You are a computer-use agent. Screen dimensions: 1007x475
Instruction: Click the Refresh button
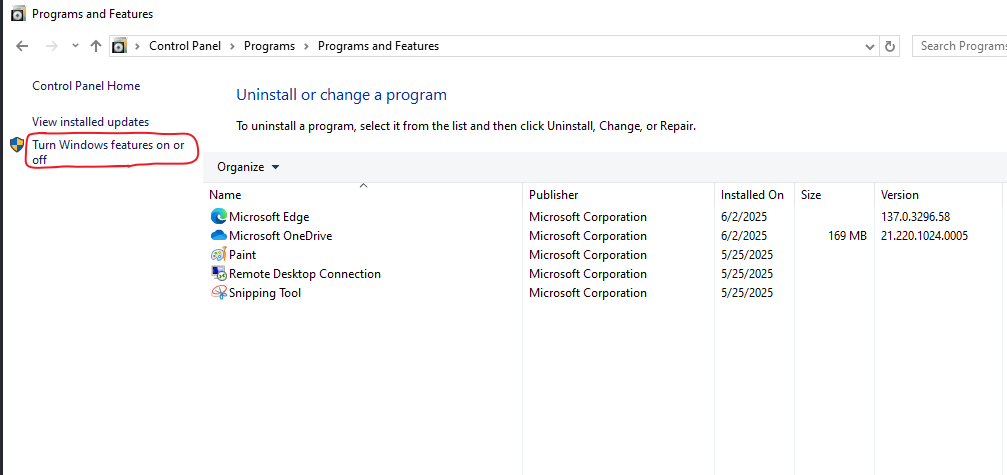889,46
